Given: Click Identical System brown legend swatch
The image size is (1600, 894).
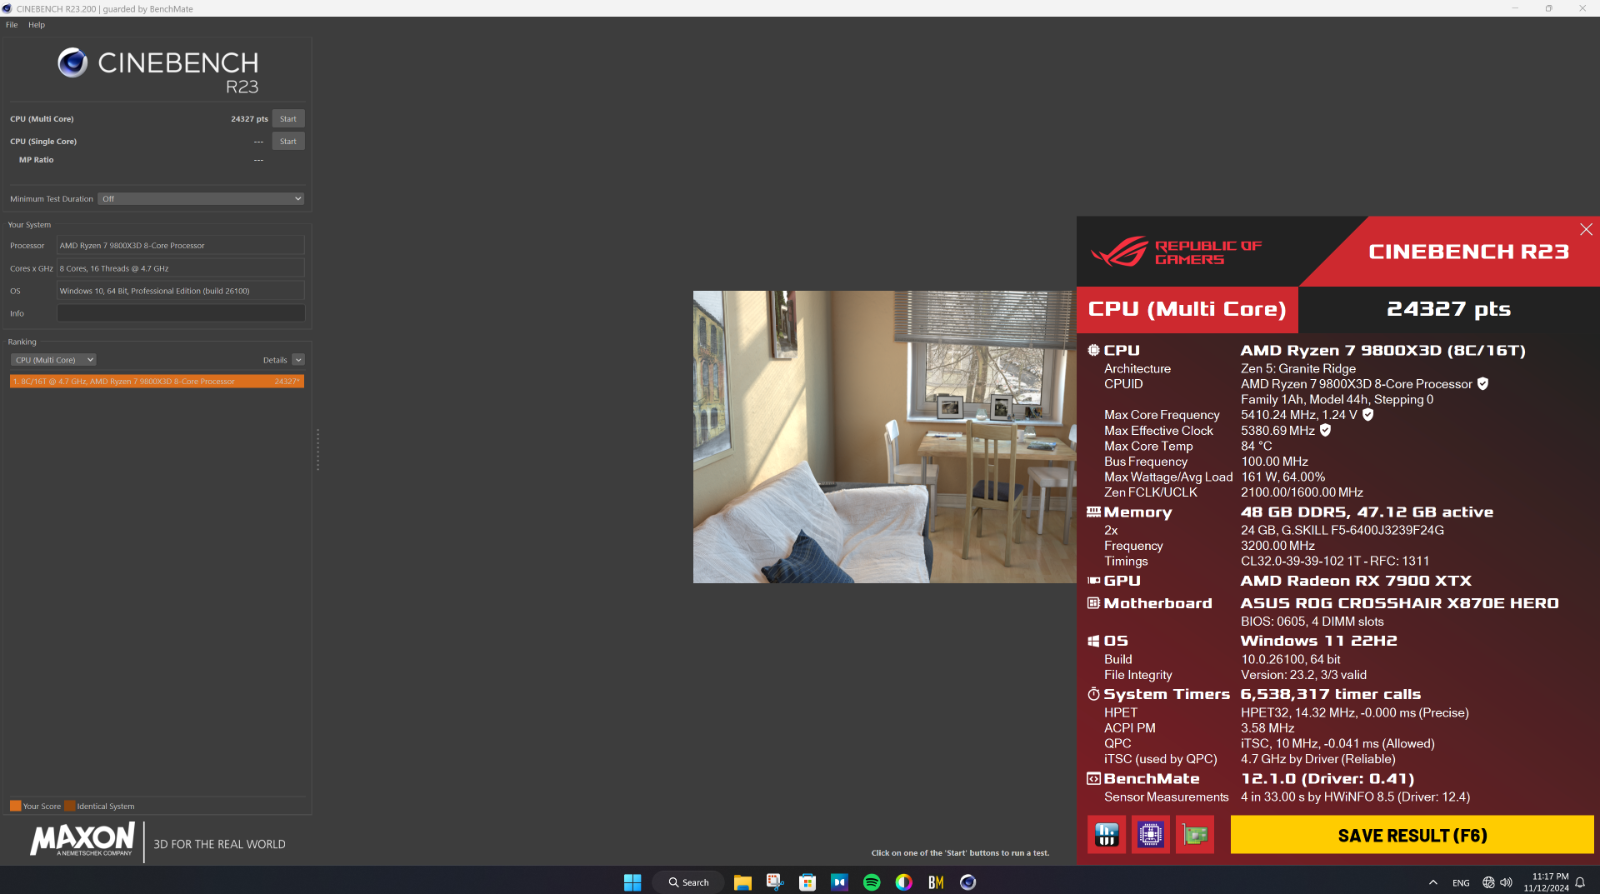Looking at the screenshot, I should tap(70, 806).
